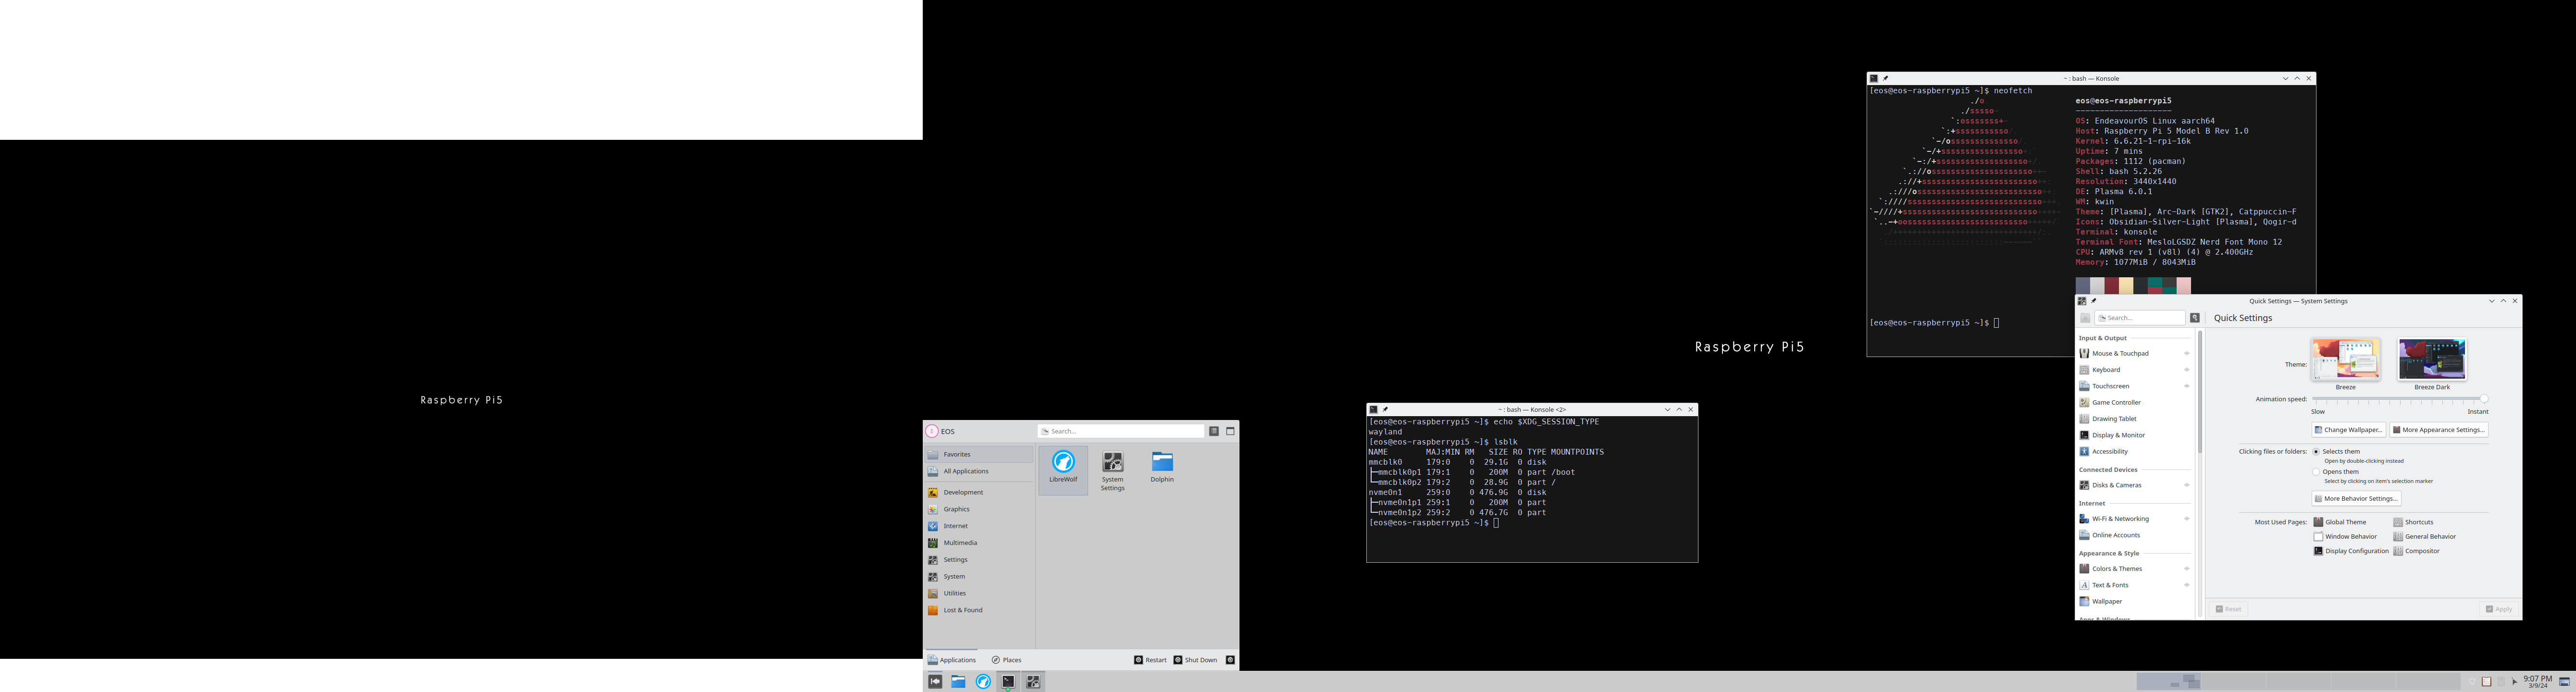Click the EOS user avatar in the launcher

[932, 431]
